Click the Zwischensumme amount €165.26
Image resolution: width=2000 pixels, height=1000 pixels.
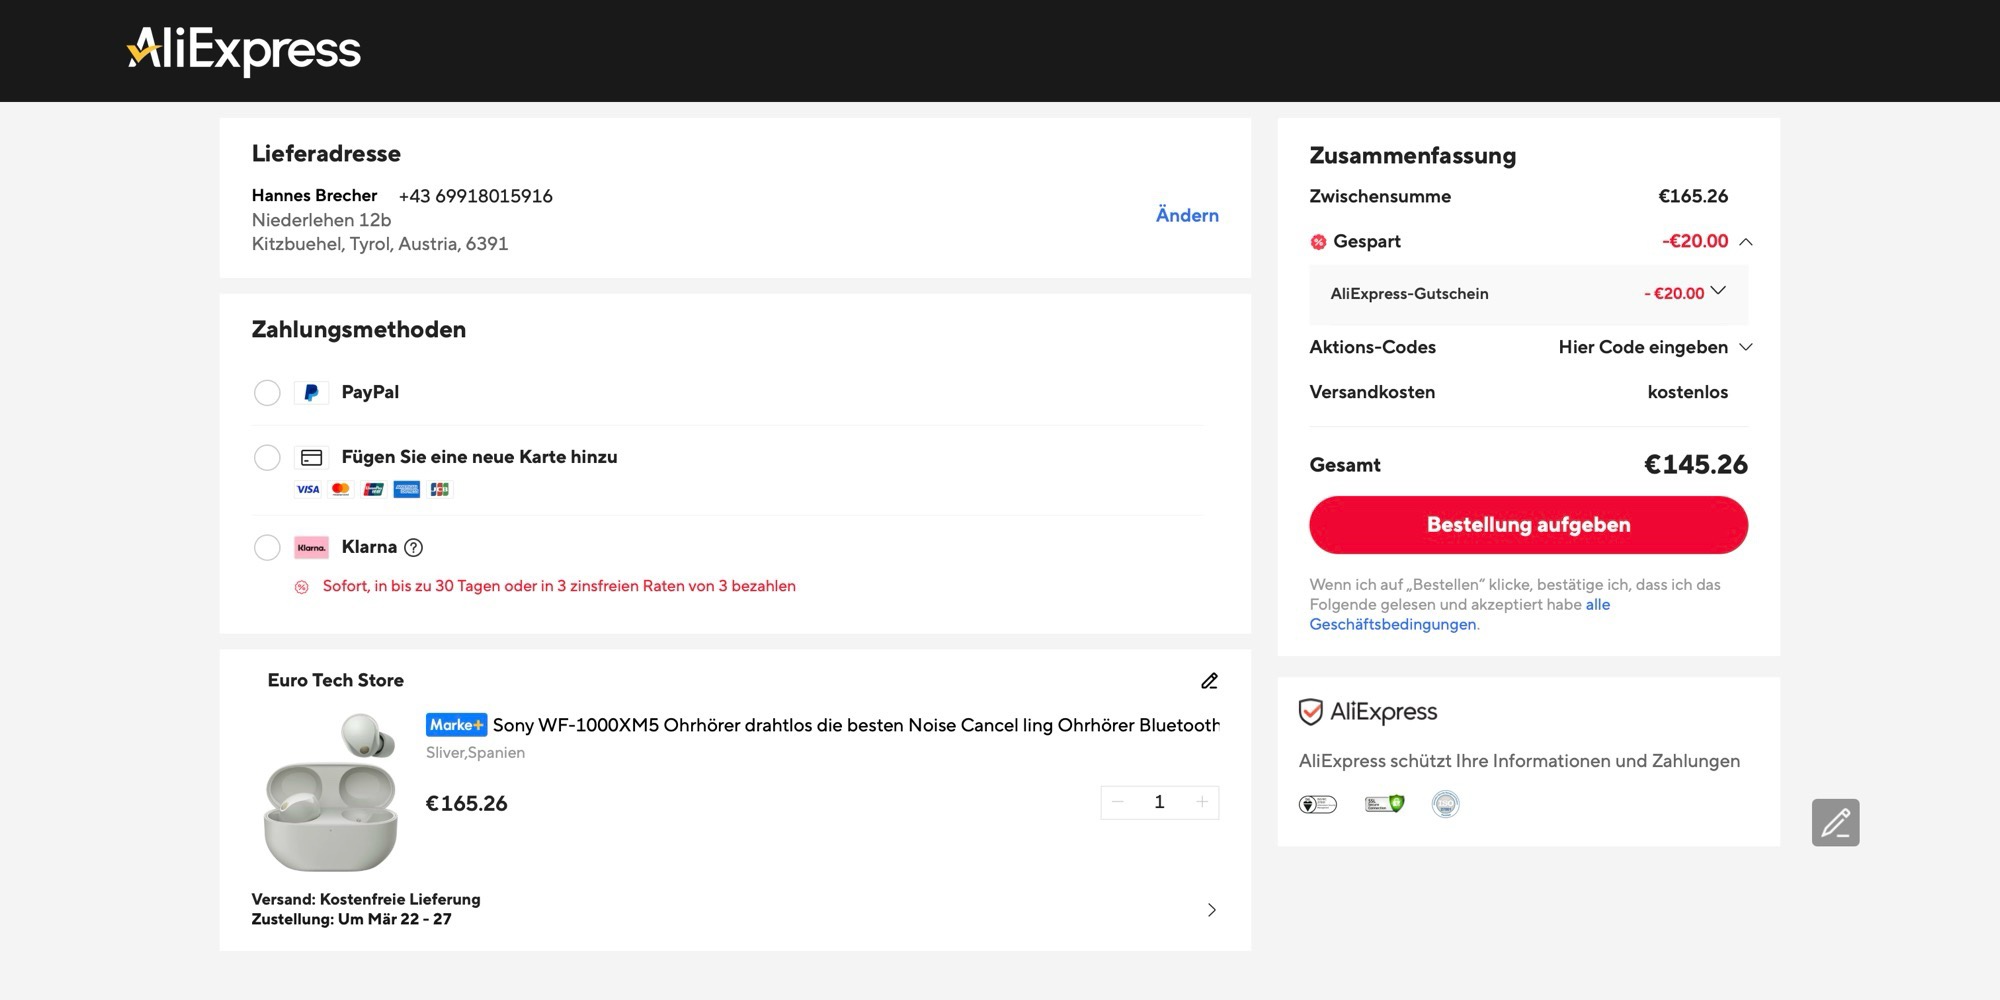pyautogui.click(x=1693, y=196)
